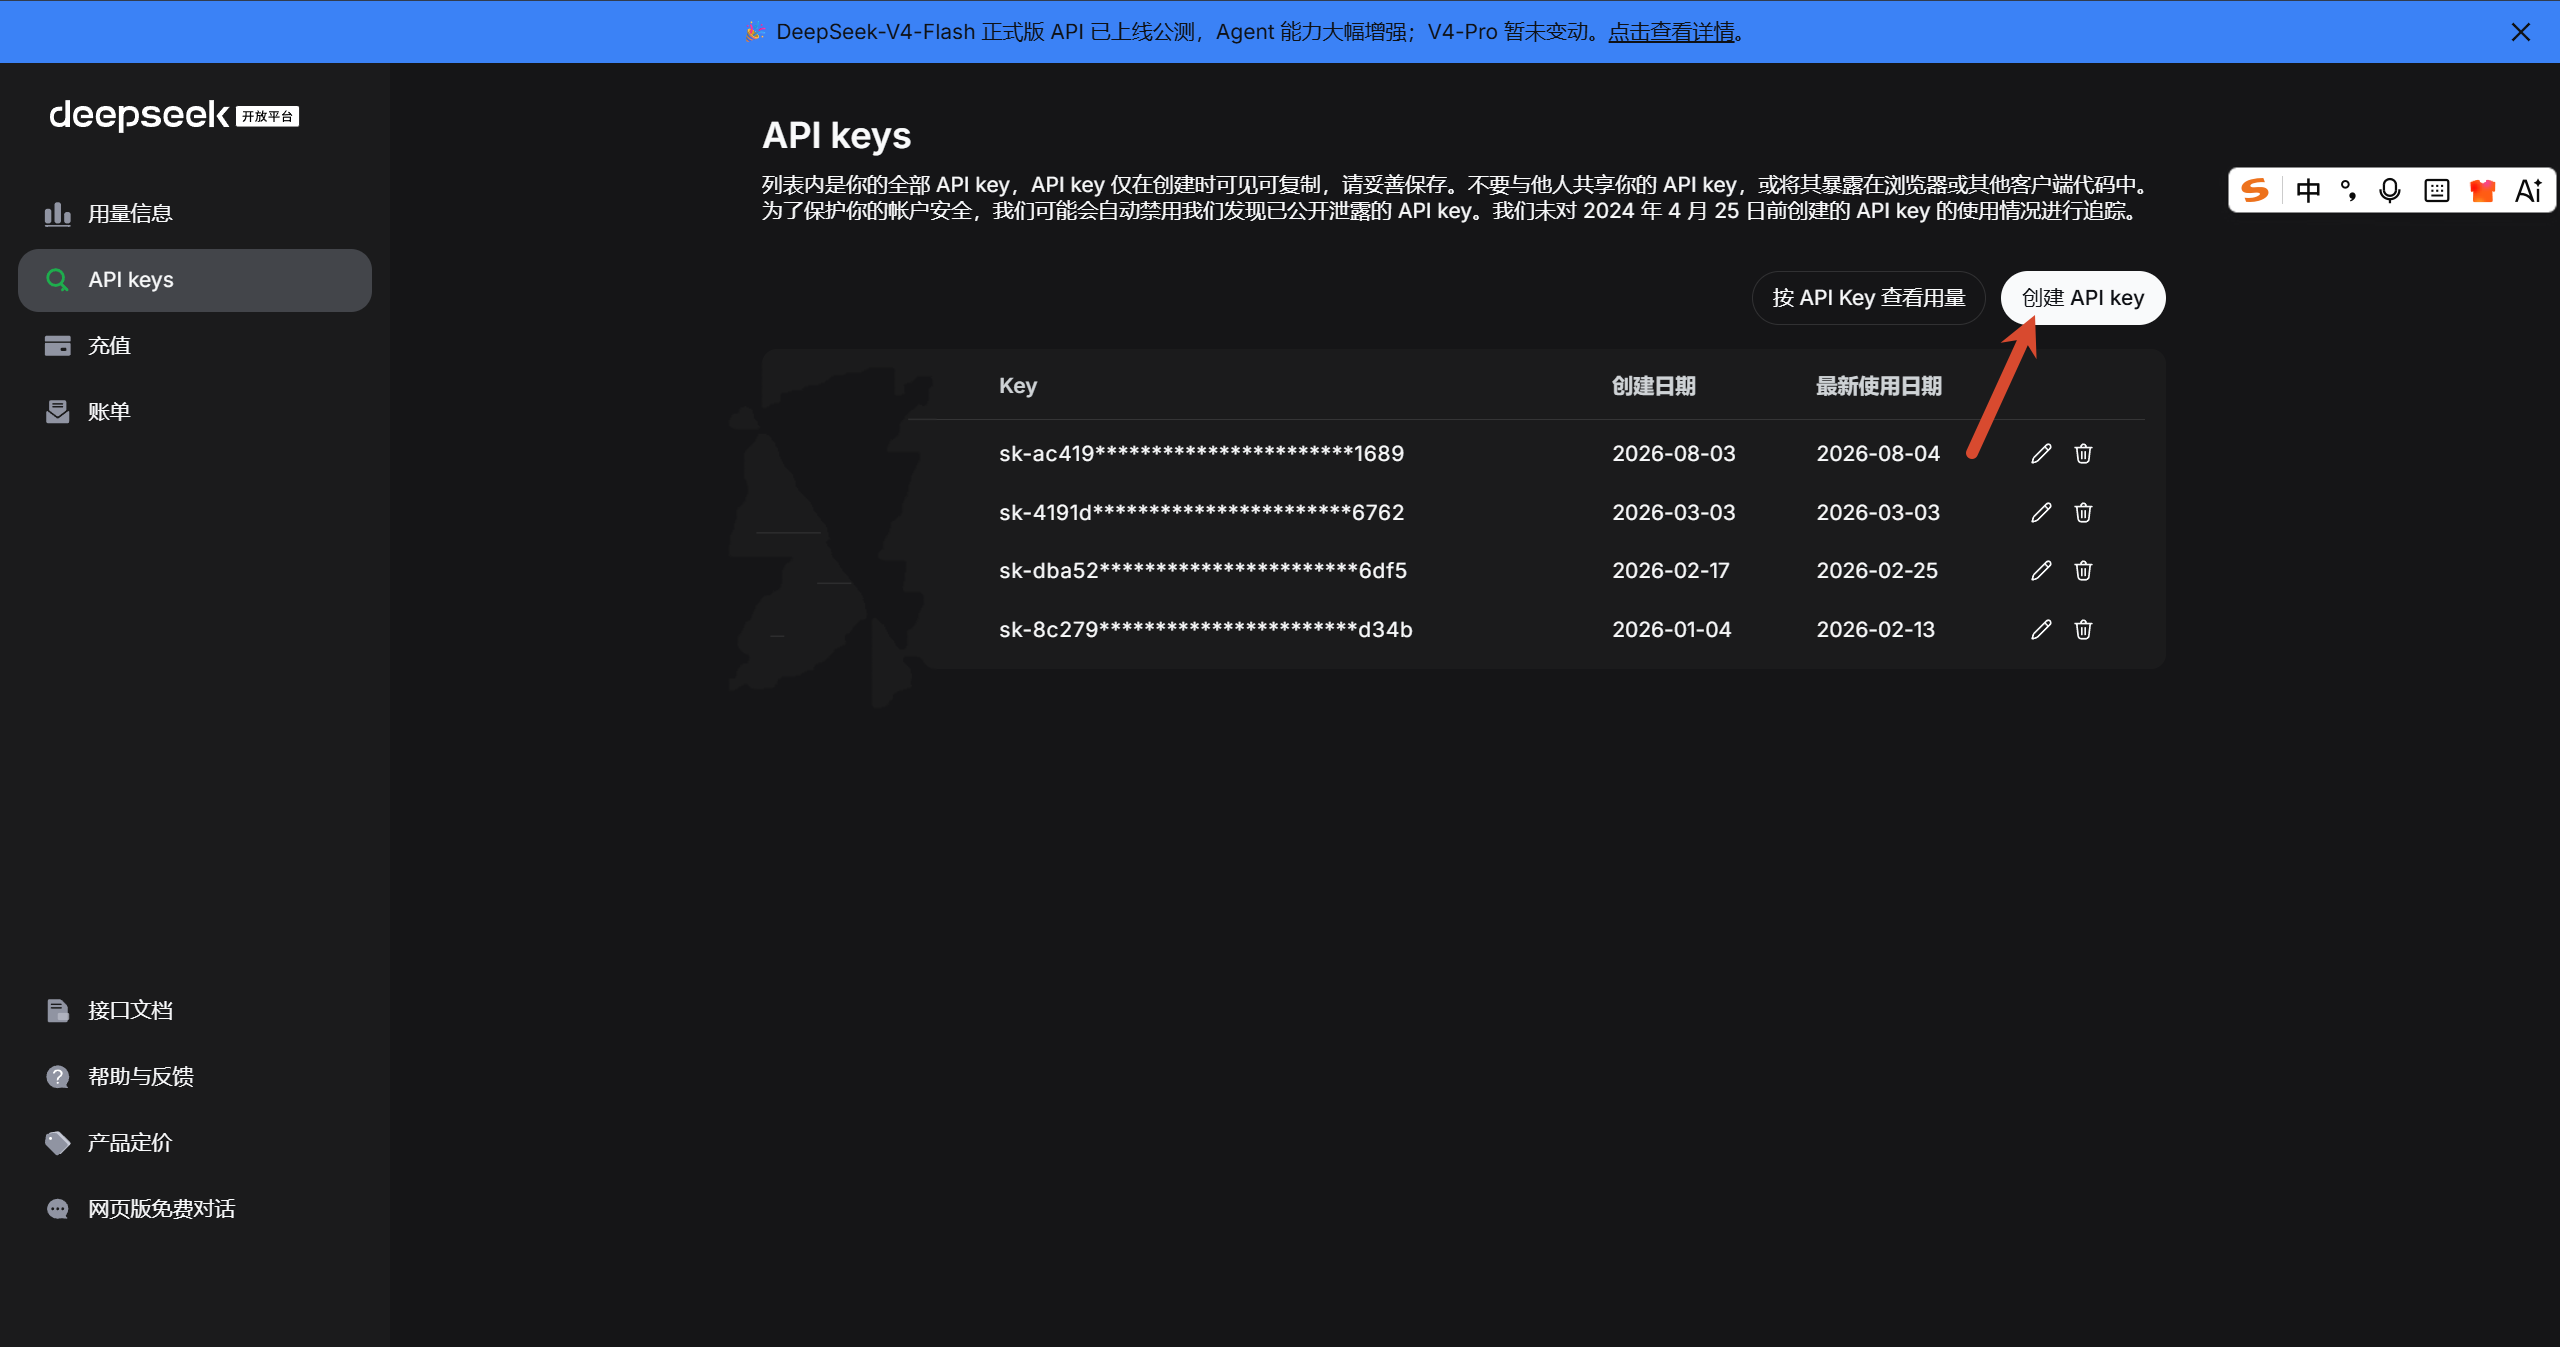Click the 创建日期 column header
Screen dimensions: 2560x1347
(1654, 386)
